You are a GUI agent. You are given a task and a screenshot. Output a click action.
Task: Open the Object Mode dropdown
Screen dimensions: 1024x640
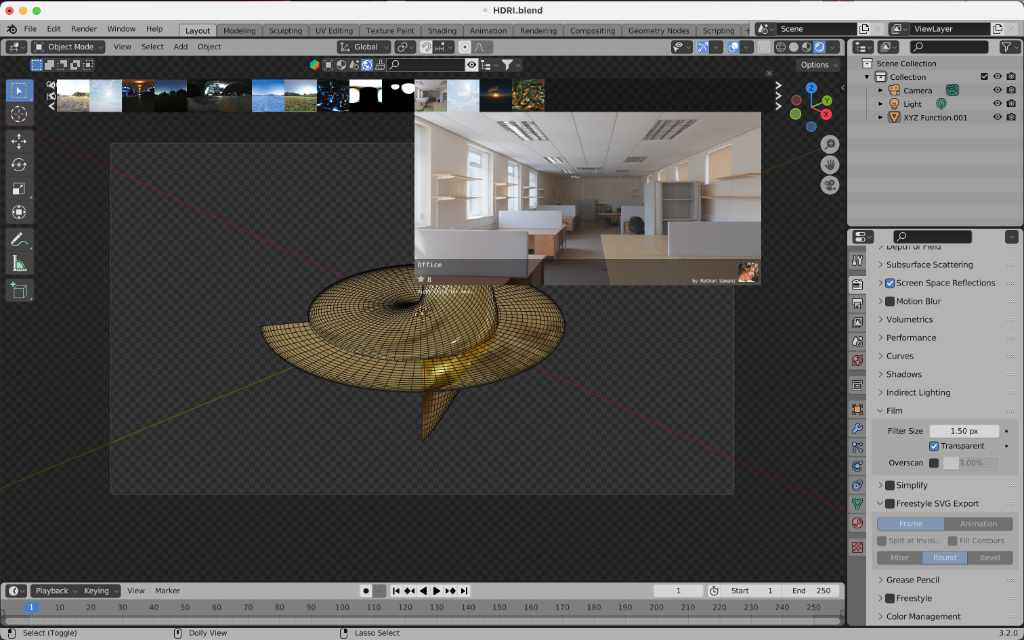pyautogui.click(x=68, y=47)
